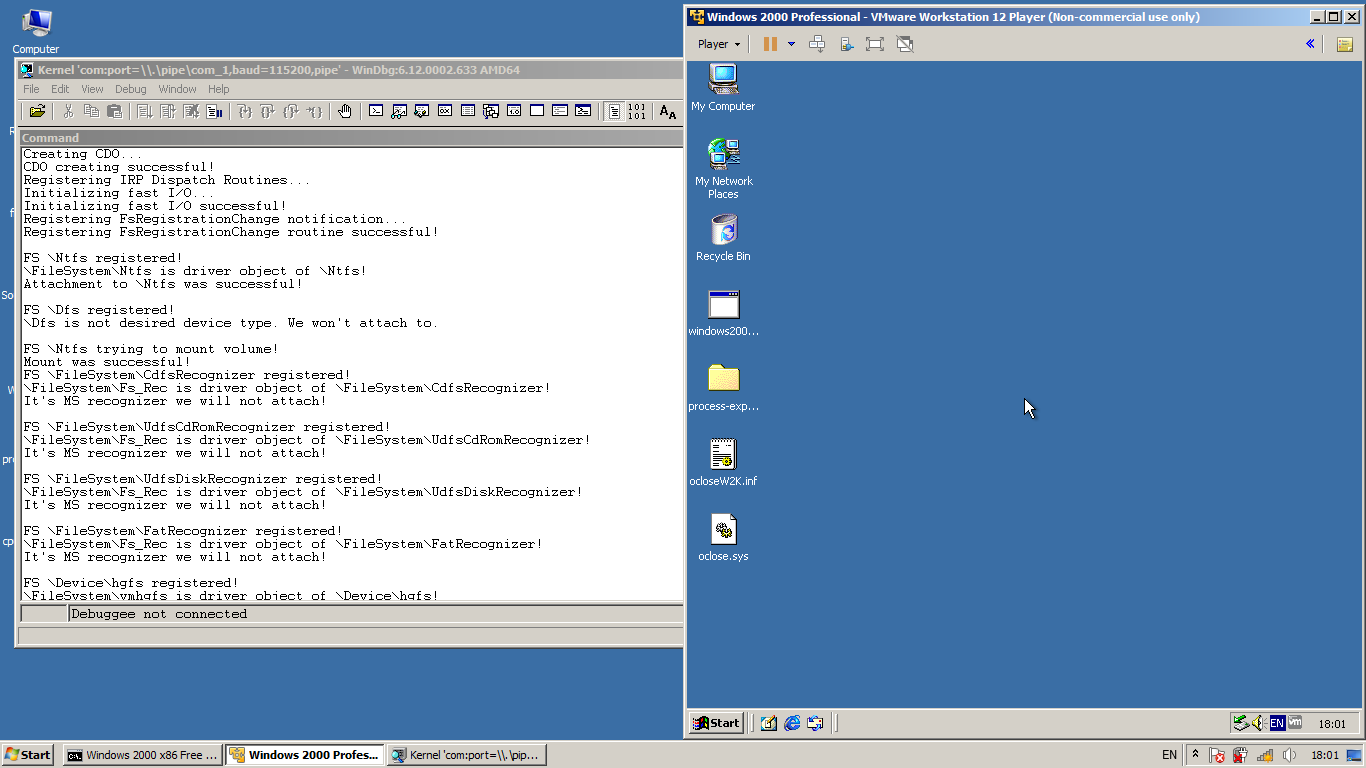Click the VMware notes icon at toolbar right
Screen dimensions: 1366x768
(x=1344, y=44)
